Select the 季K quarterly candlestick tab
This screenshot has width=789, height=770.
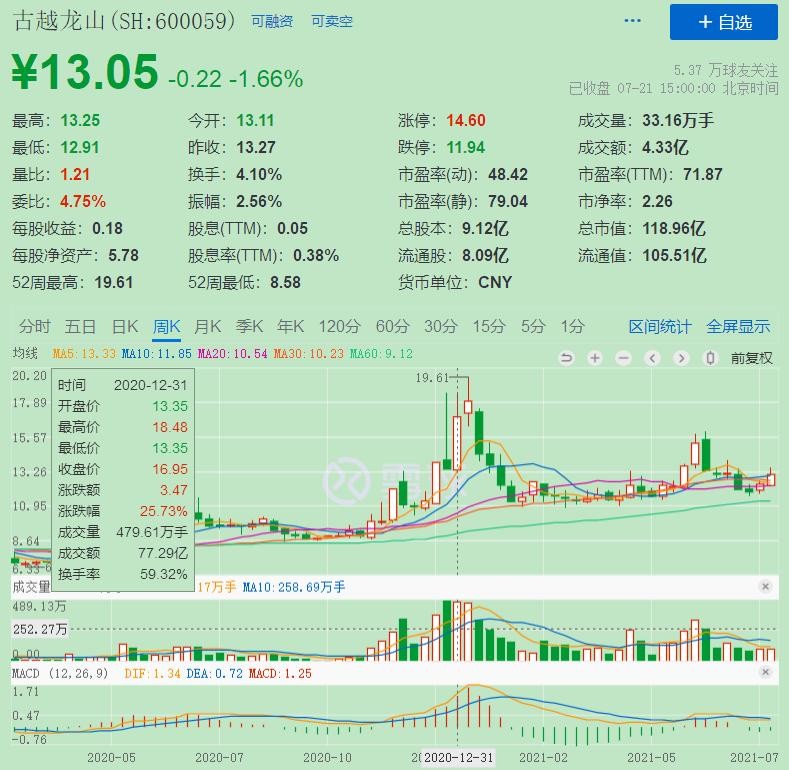pos(249,327)
